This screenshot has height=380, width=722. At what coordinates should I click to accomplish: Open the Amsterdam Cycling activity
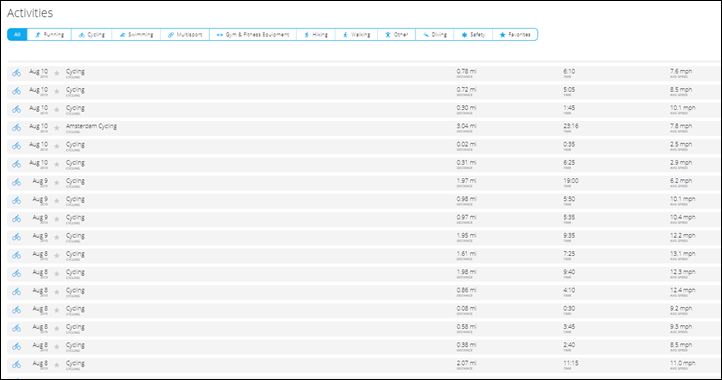click(91, 126)
